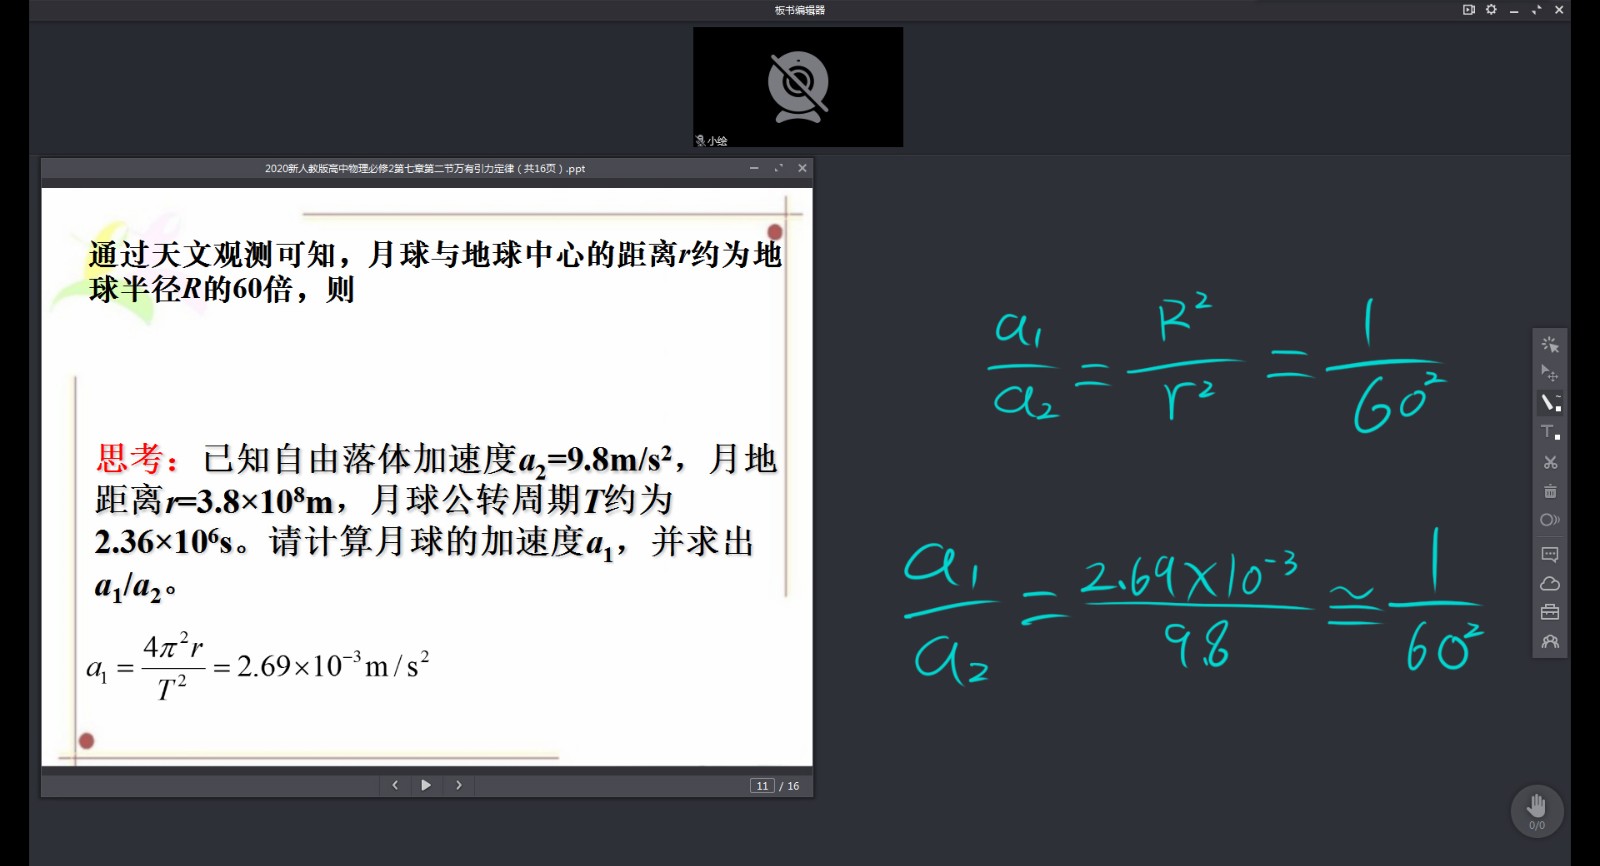Click the disabled camera video tile
This screenshot has width=1600, height=866.
(x=798, y=87)
